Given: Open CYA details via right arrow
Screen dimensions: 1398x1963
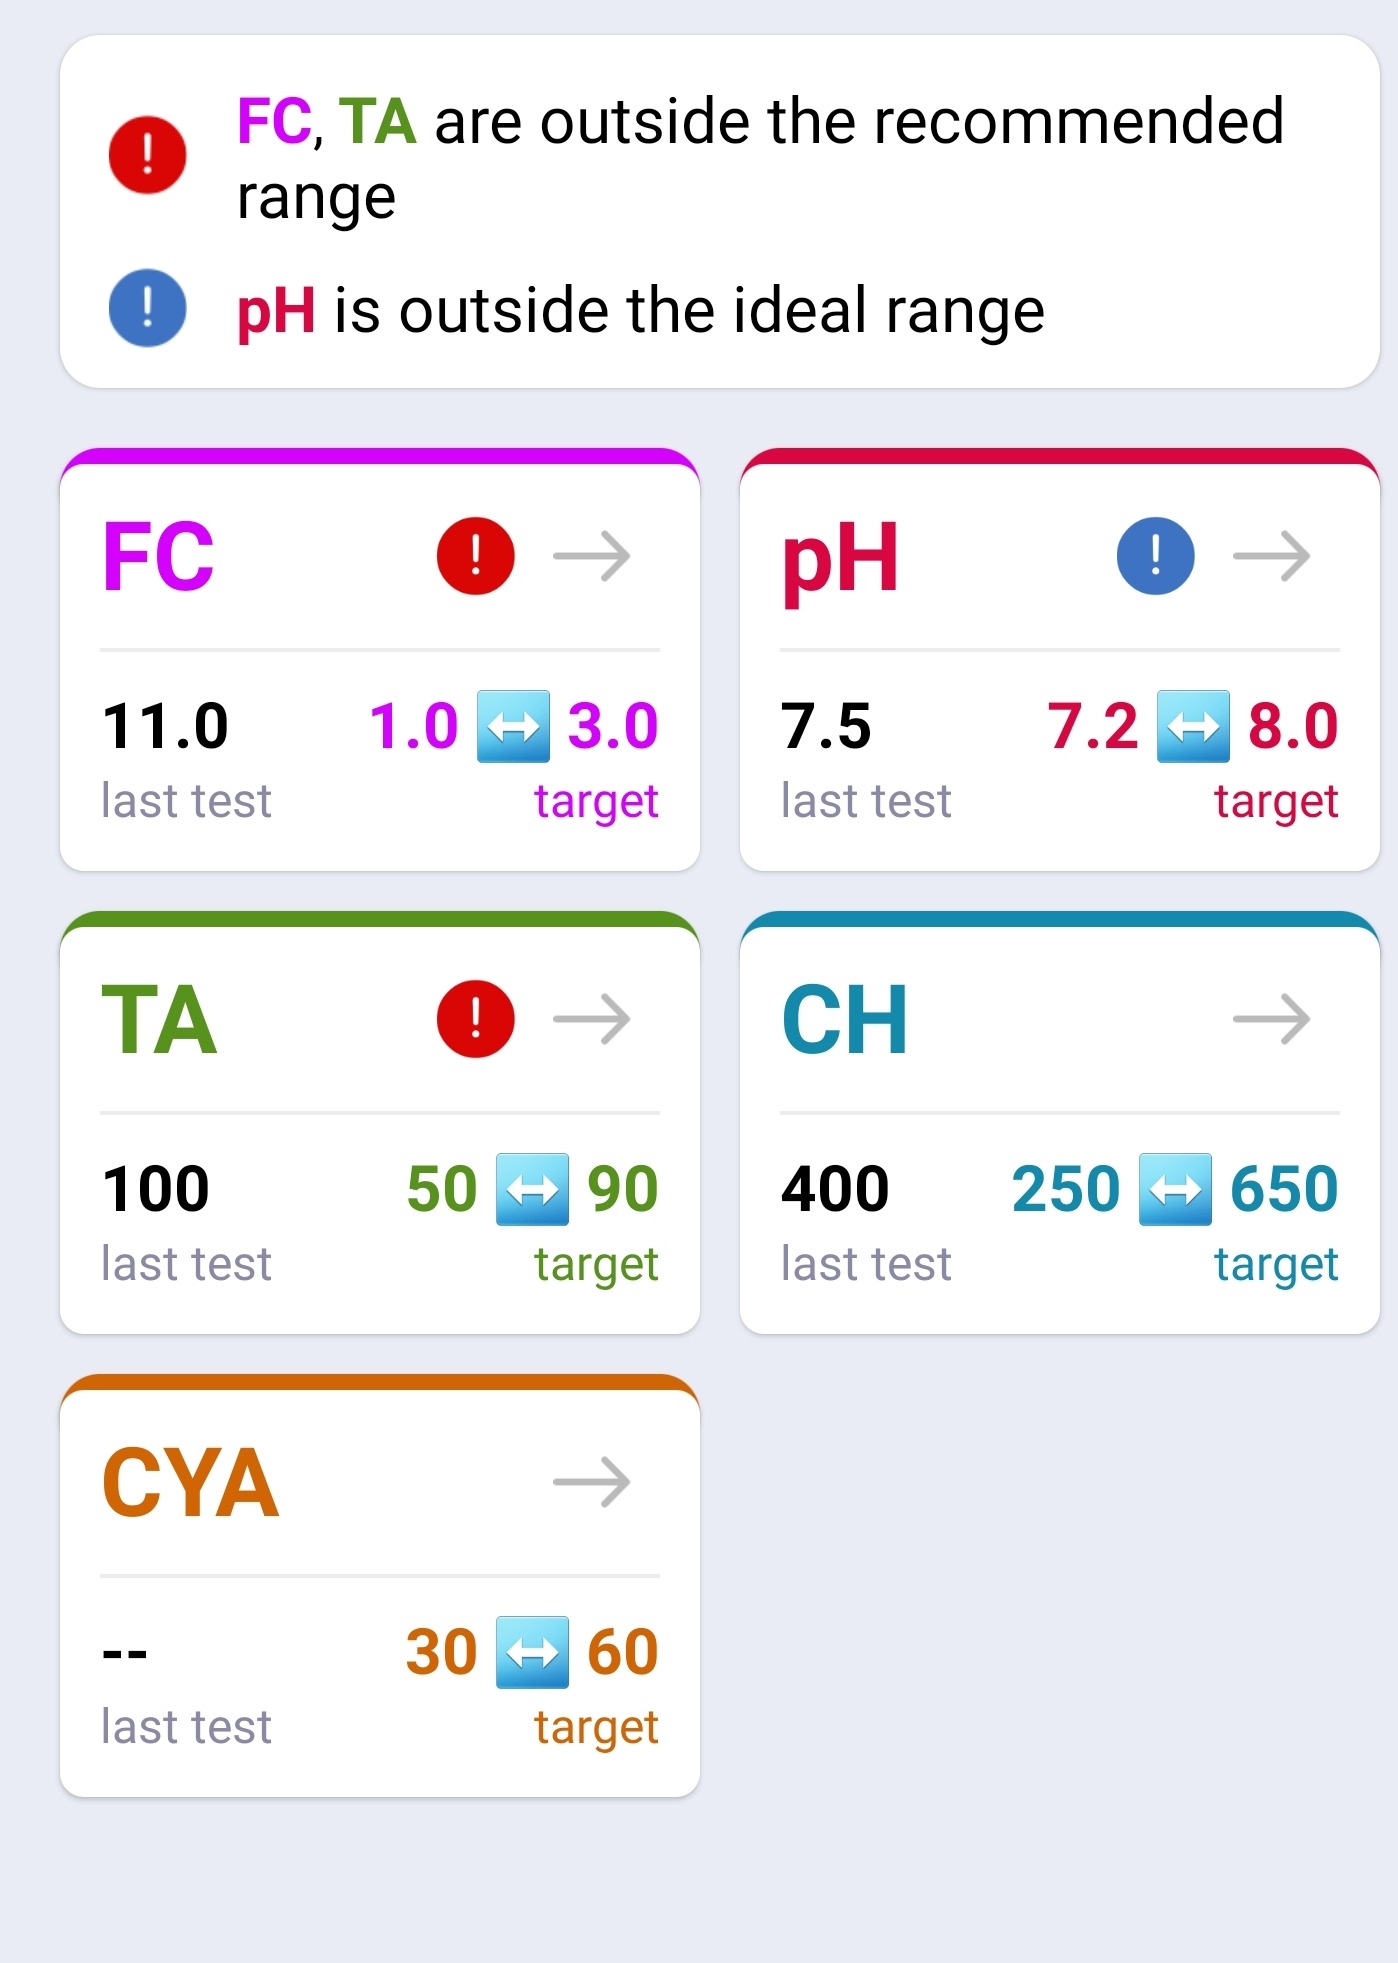Looking at the screenshot, I should [x=592, y=1482].
